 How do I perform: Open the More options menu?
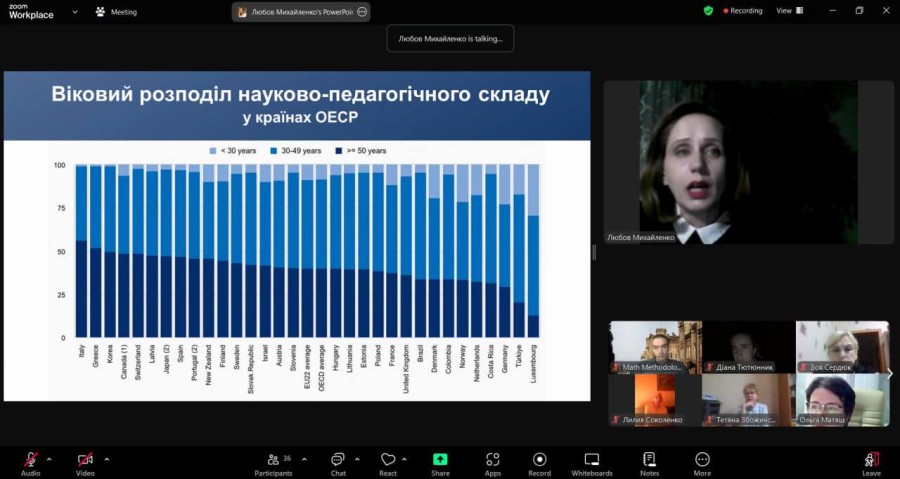pos(702,464)
